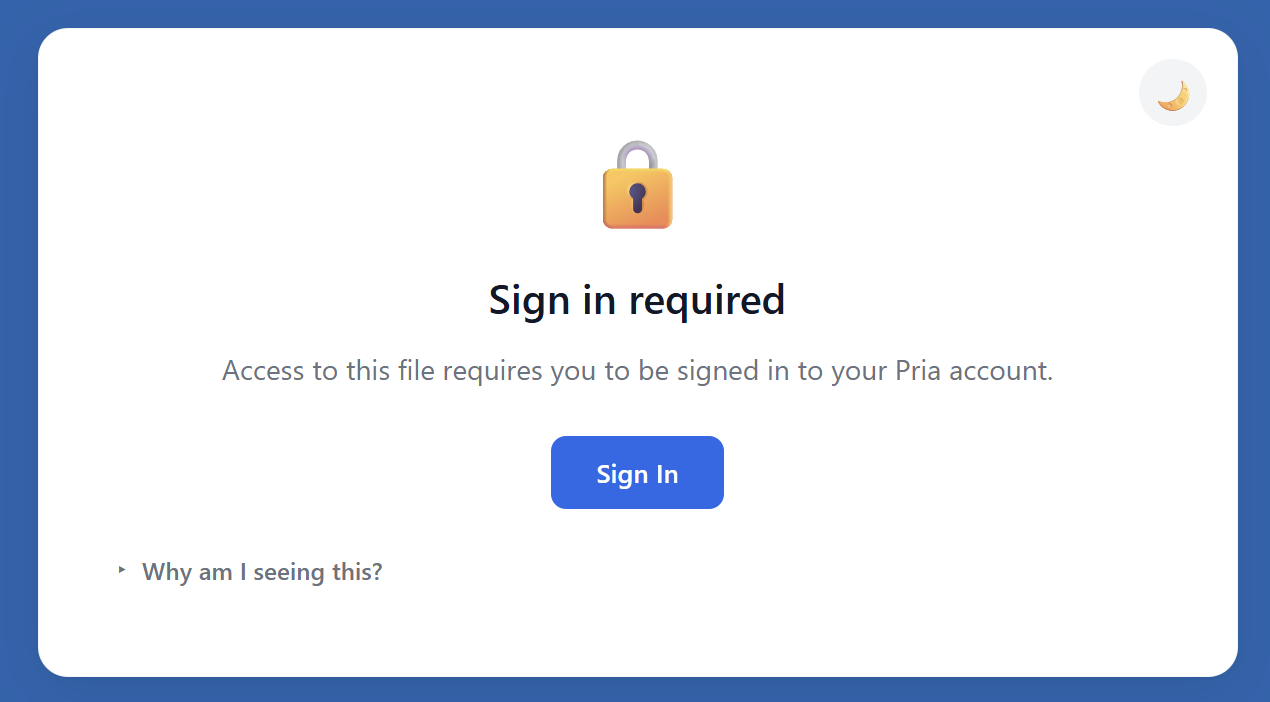Click the blue filled Sign In control
The height and width of the screenshot is (702, 1270).
pos(637,472)
